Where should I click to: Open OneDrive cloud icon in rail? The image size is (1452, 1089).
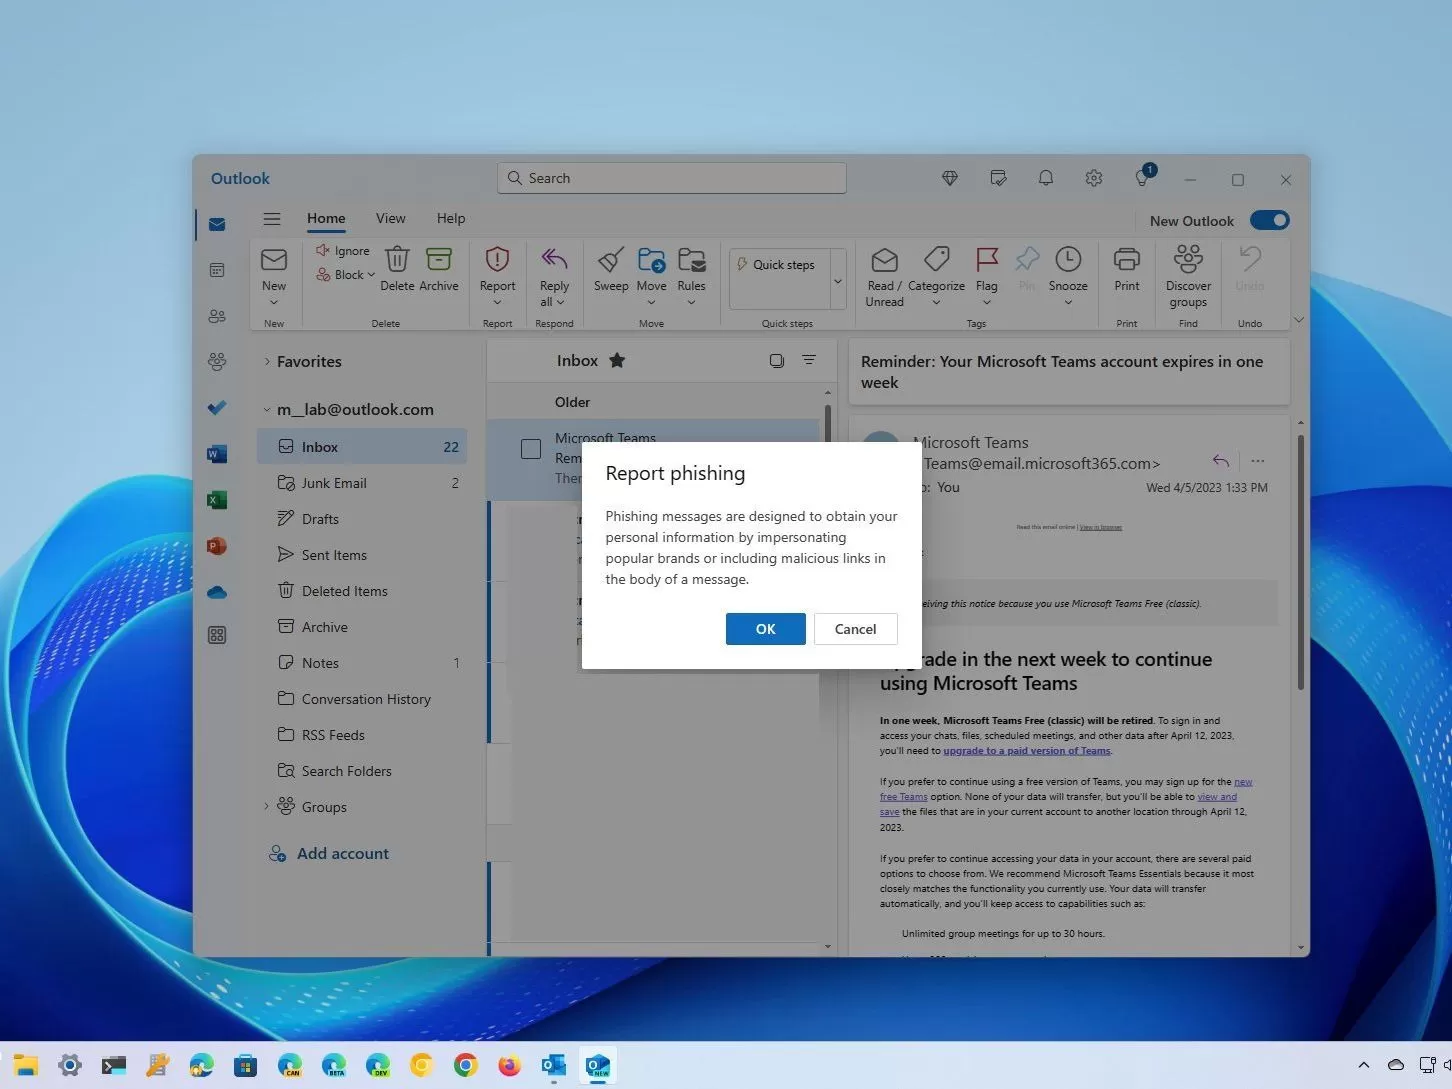click(x=217, y=592)
